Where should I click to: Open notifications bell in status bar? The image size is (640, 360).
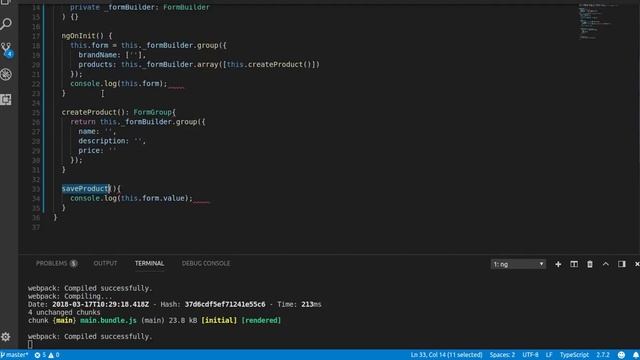(x=636, y=355)
